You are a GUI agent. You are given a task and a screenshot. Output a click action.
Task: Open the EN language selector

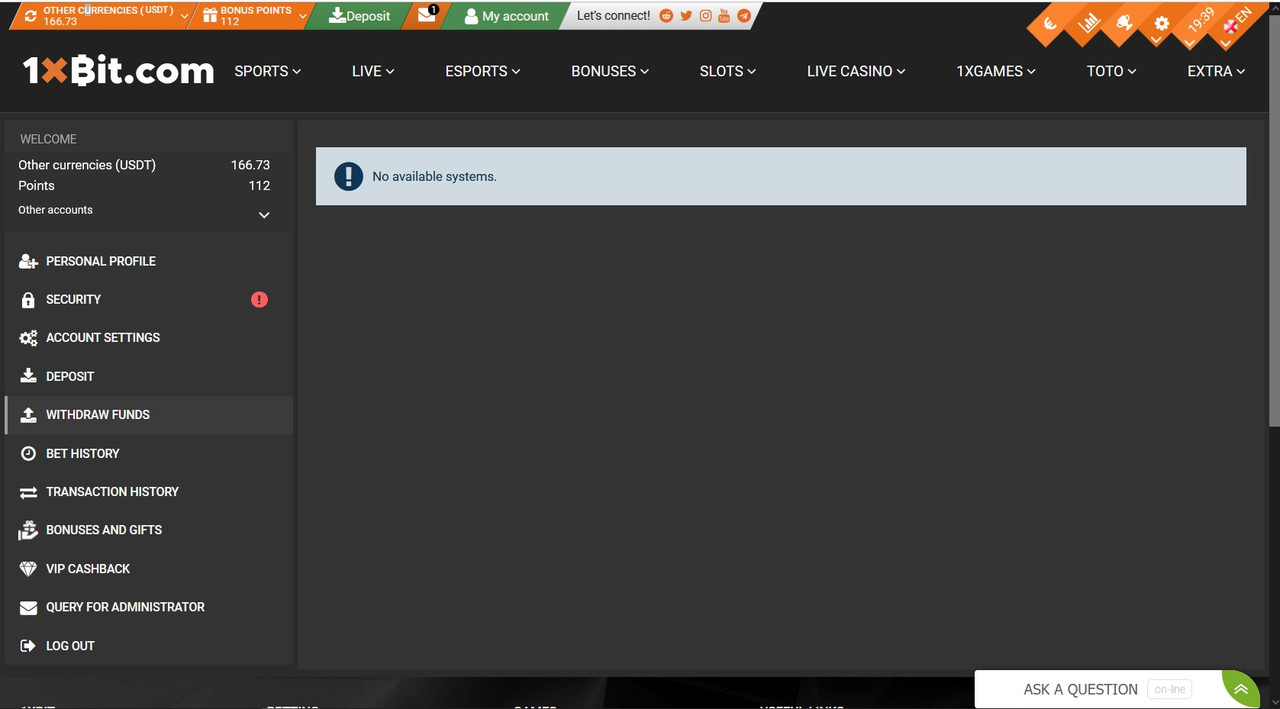[1236, 22]
